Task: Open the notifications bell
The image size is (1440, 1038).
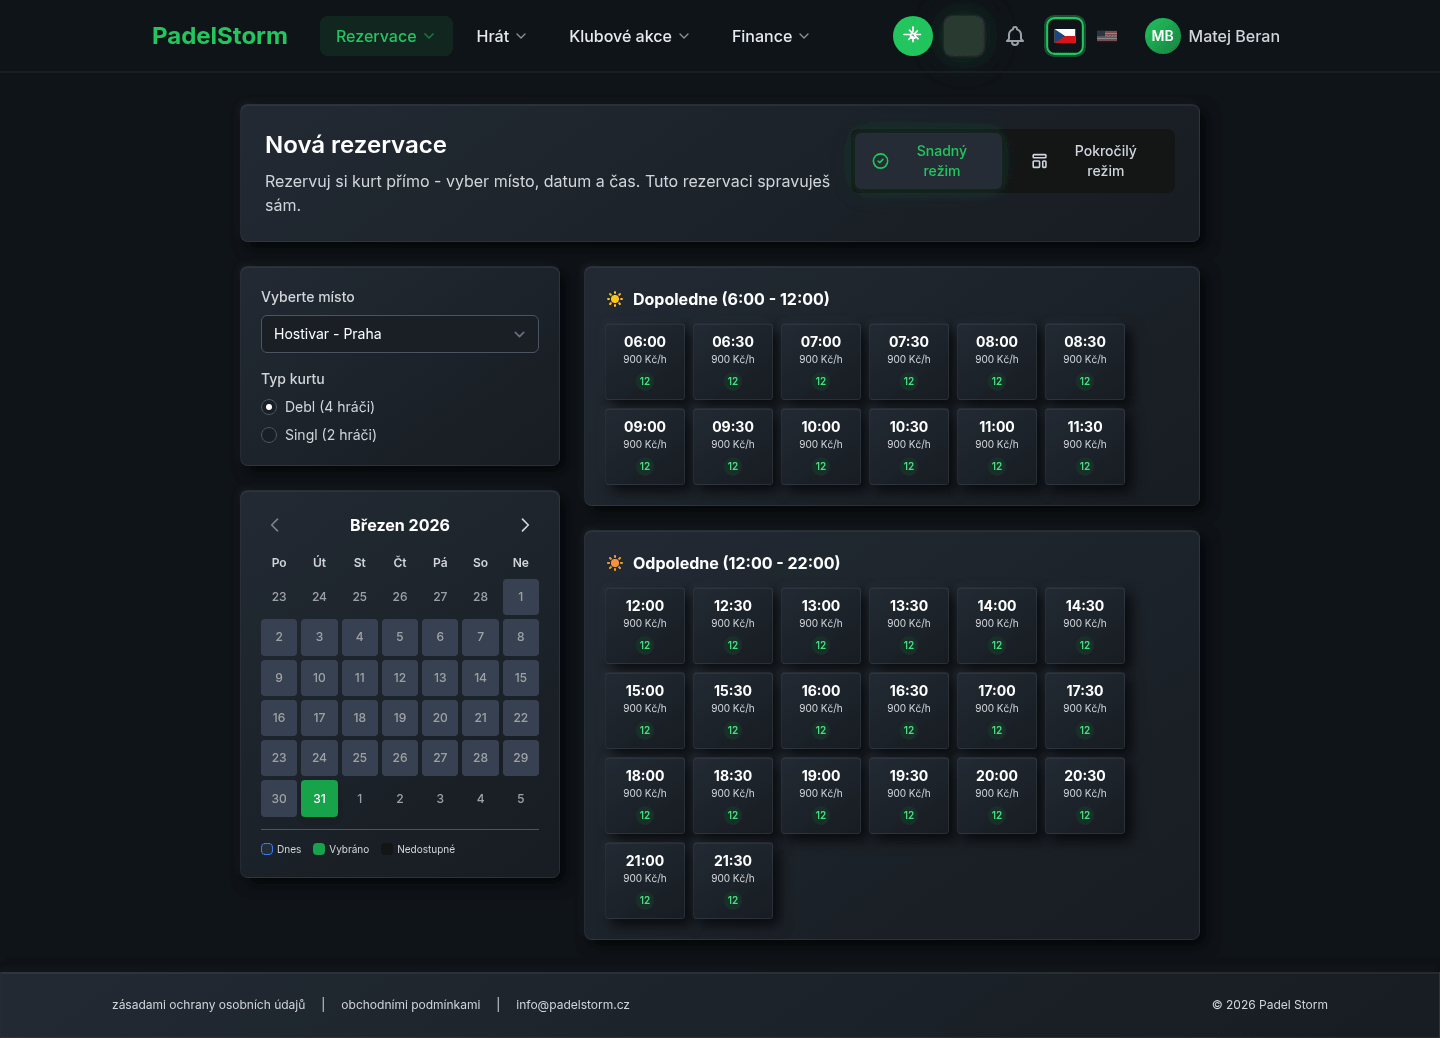Action: (1015, 36)
